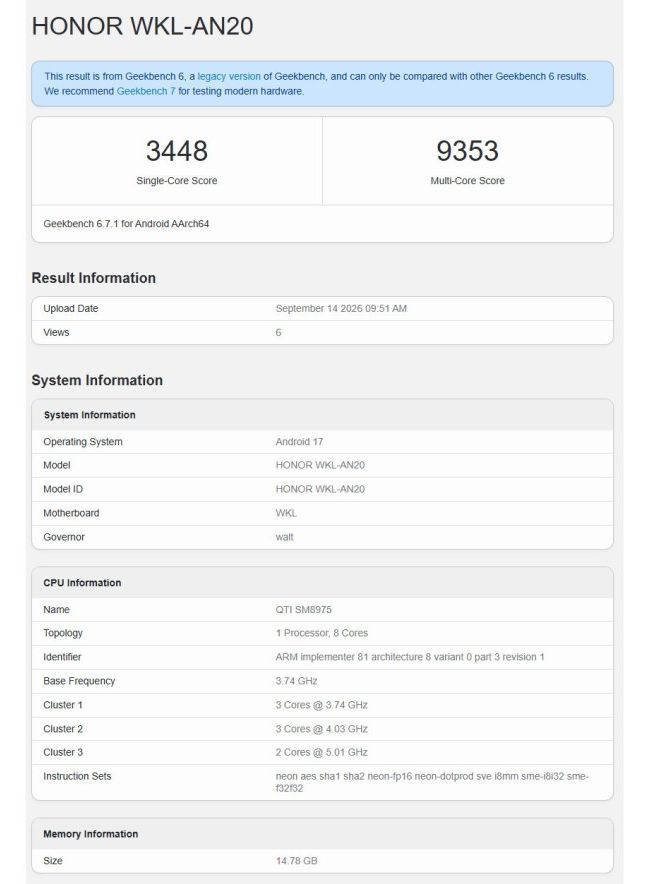Click the instruction sets list starting 'neon aes'
This screenshot has height=884, width=650.
(x=432, y=783)
